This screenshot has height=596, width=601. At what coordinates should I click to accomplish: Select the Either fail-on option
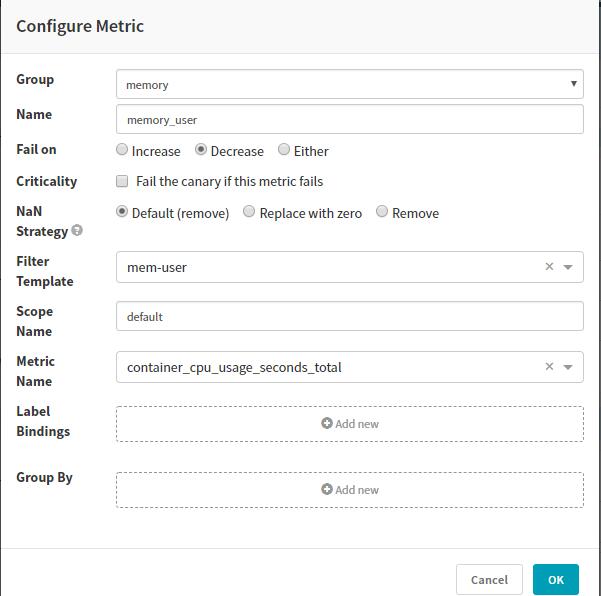tap(284, 150)
